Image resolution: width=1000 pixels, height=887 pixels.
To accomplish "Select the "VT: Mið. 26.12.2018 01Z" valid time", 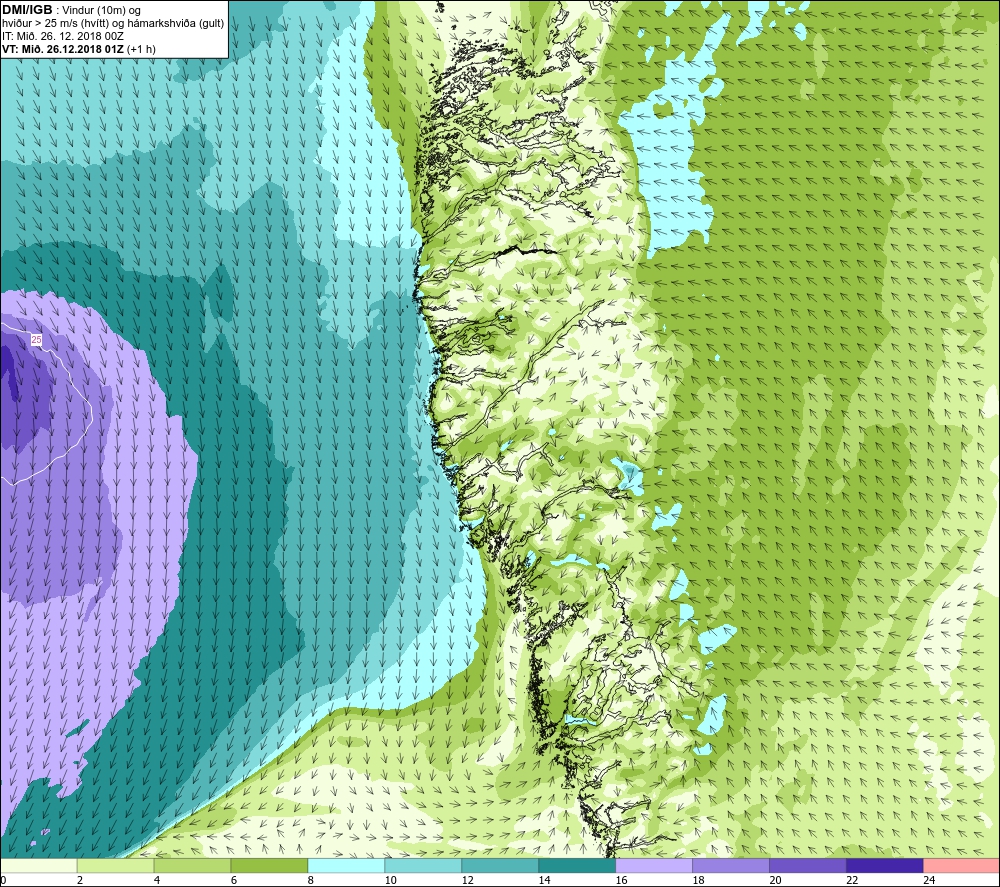I will click(63, 49).
